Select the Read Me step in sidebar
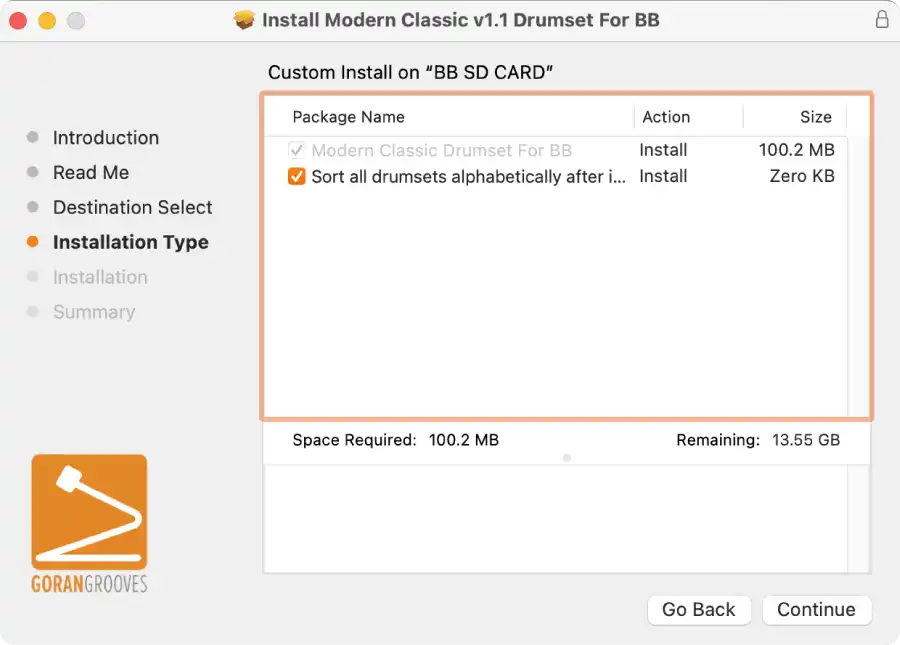This screenshot has width=900, height=645. tap(91, 173)
